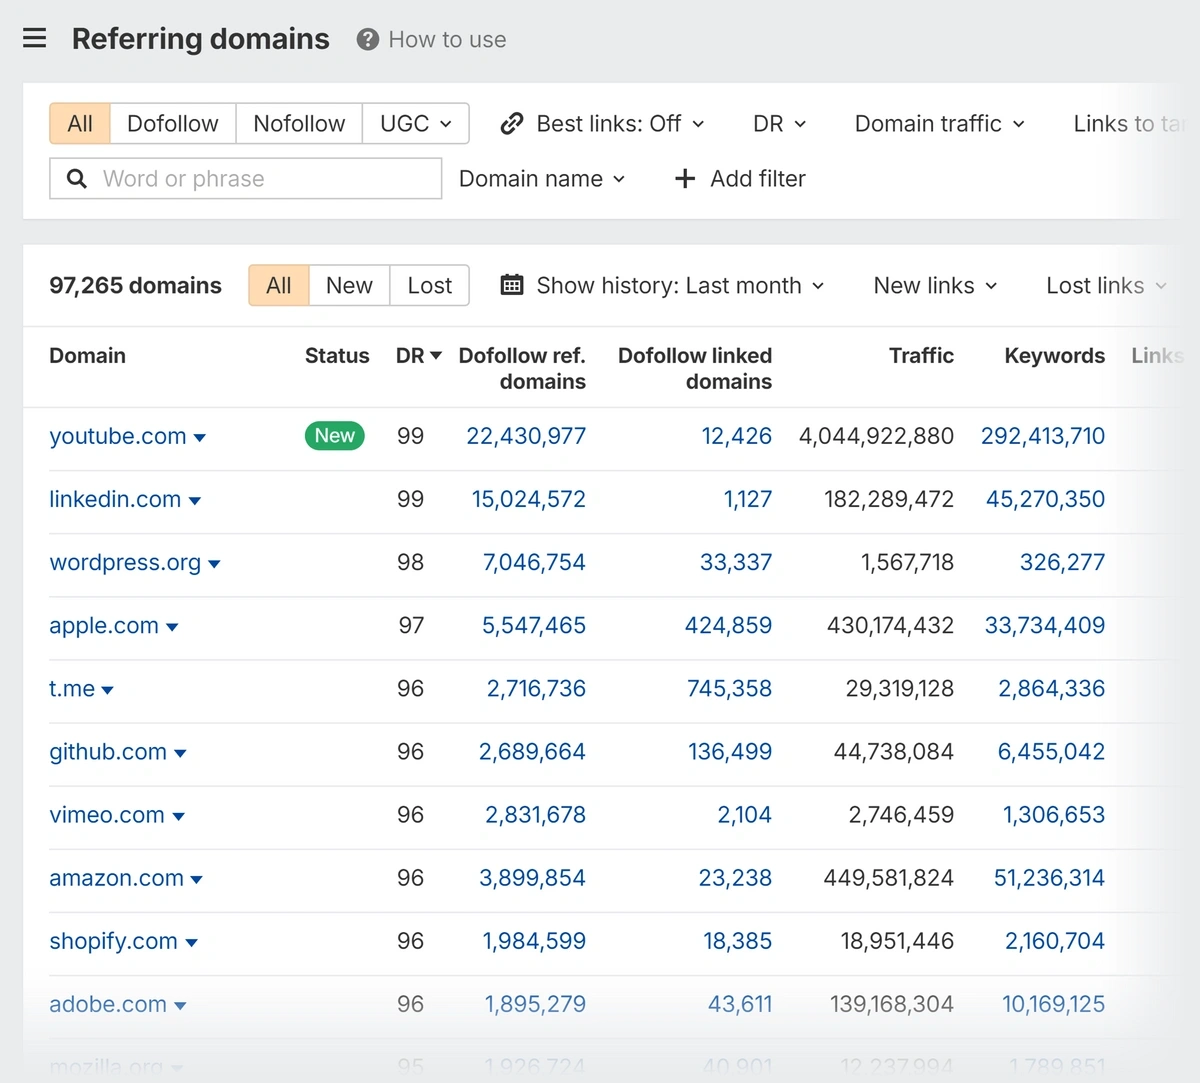1200x1083 pixels.
Task: Click the Add filter plus icon
Action: (x=685, y=179)
